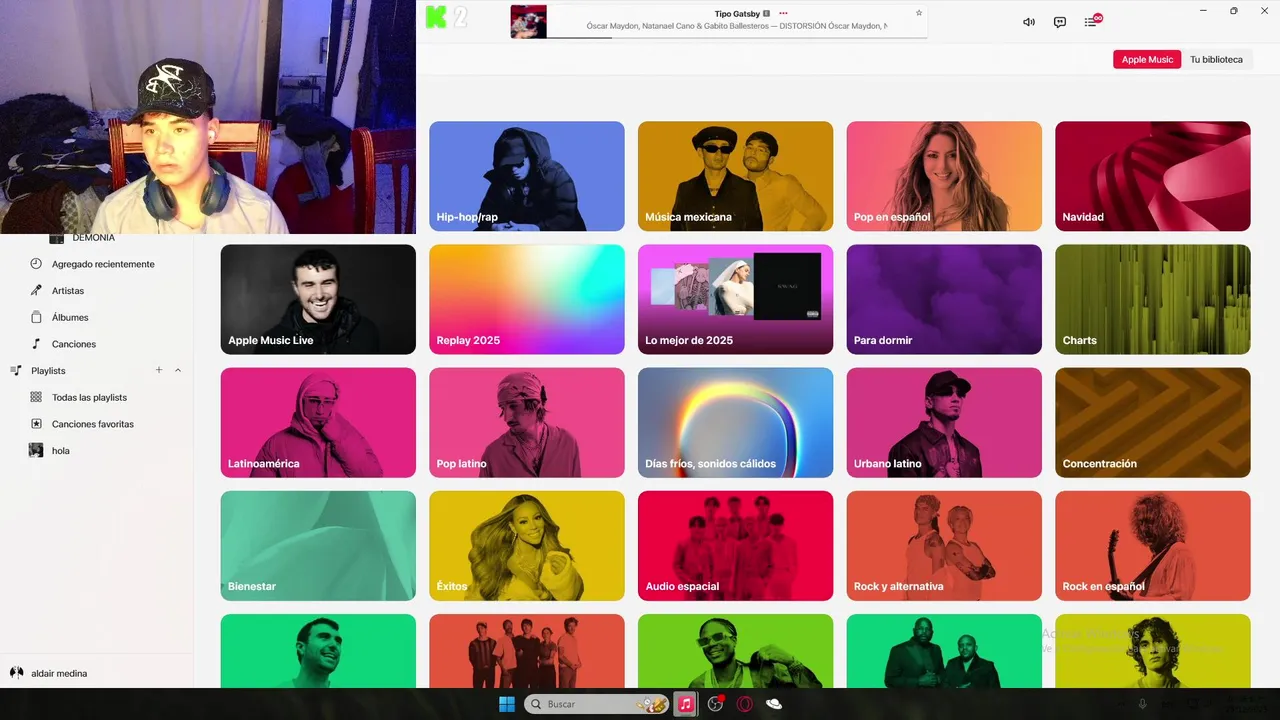Select Todas las playlists

coord(89,397)
